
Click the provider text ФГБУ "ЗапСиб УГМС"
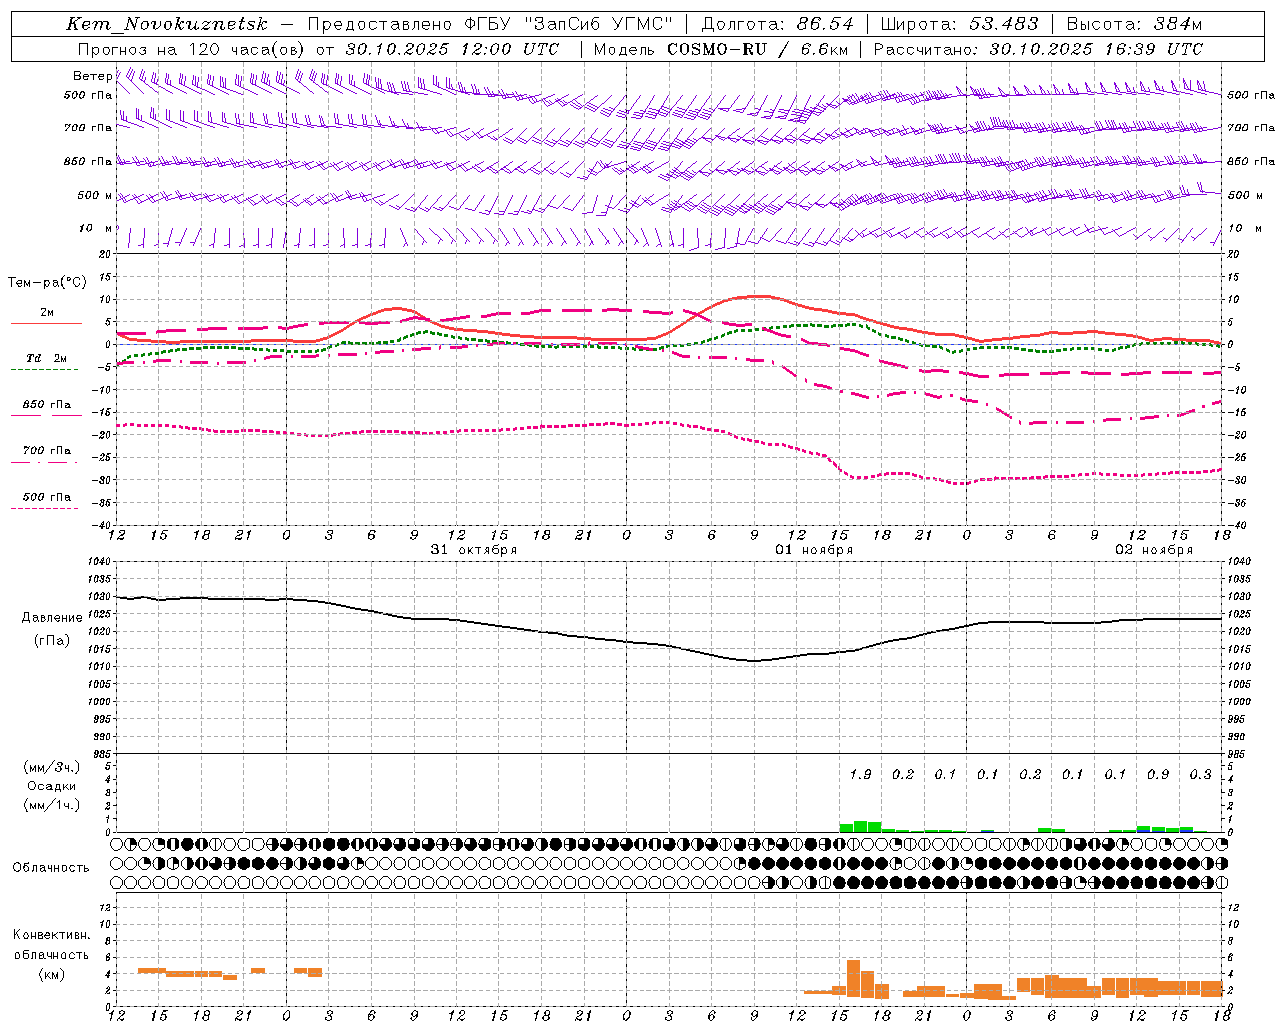(568, 24)
